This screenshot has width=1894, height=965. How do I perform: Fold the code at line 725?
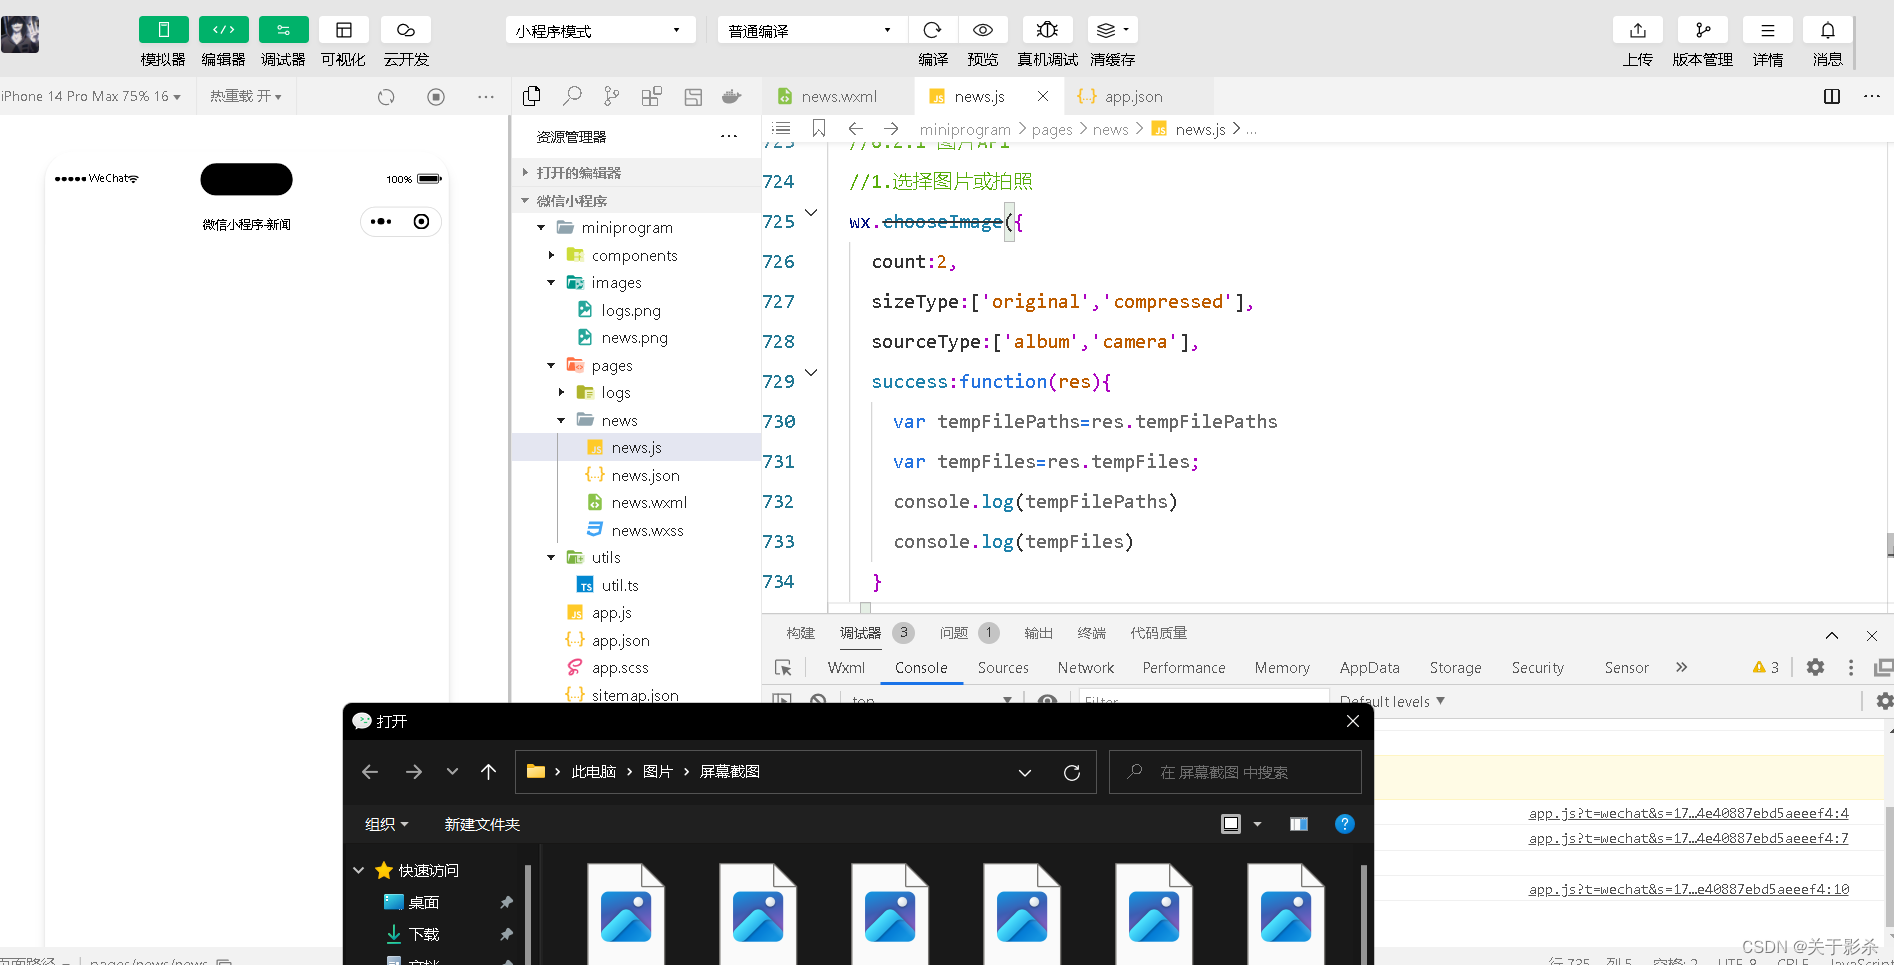pos(811,213)
